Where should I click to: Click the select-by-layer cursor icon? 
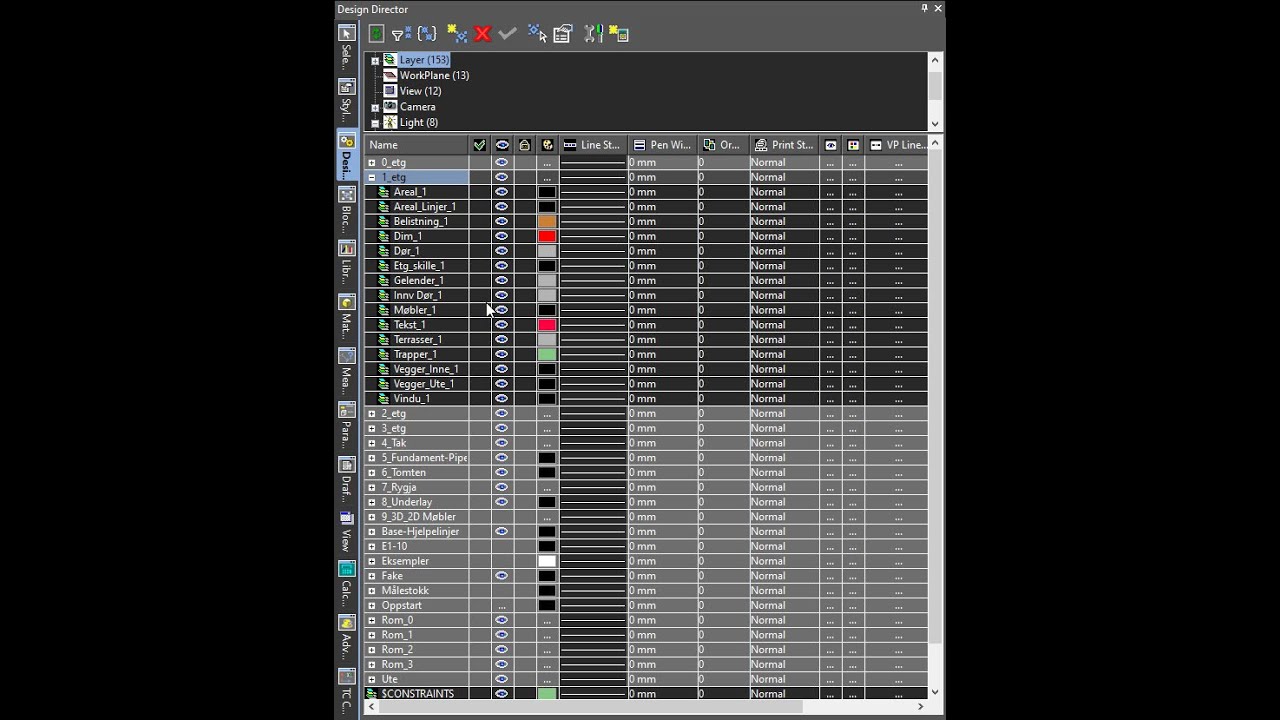(537, 34)
